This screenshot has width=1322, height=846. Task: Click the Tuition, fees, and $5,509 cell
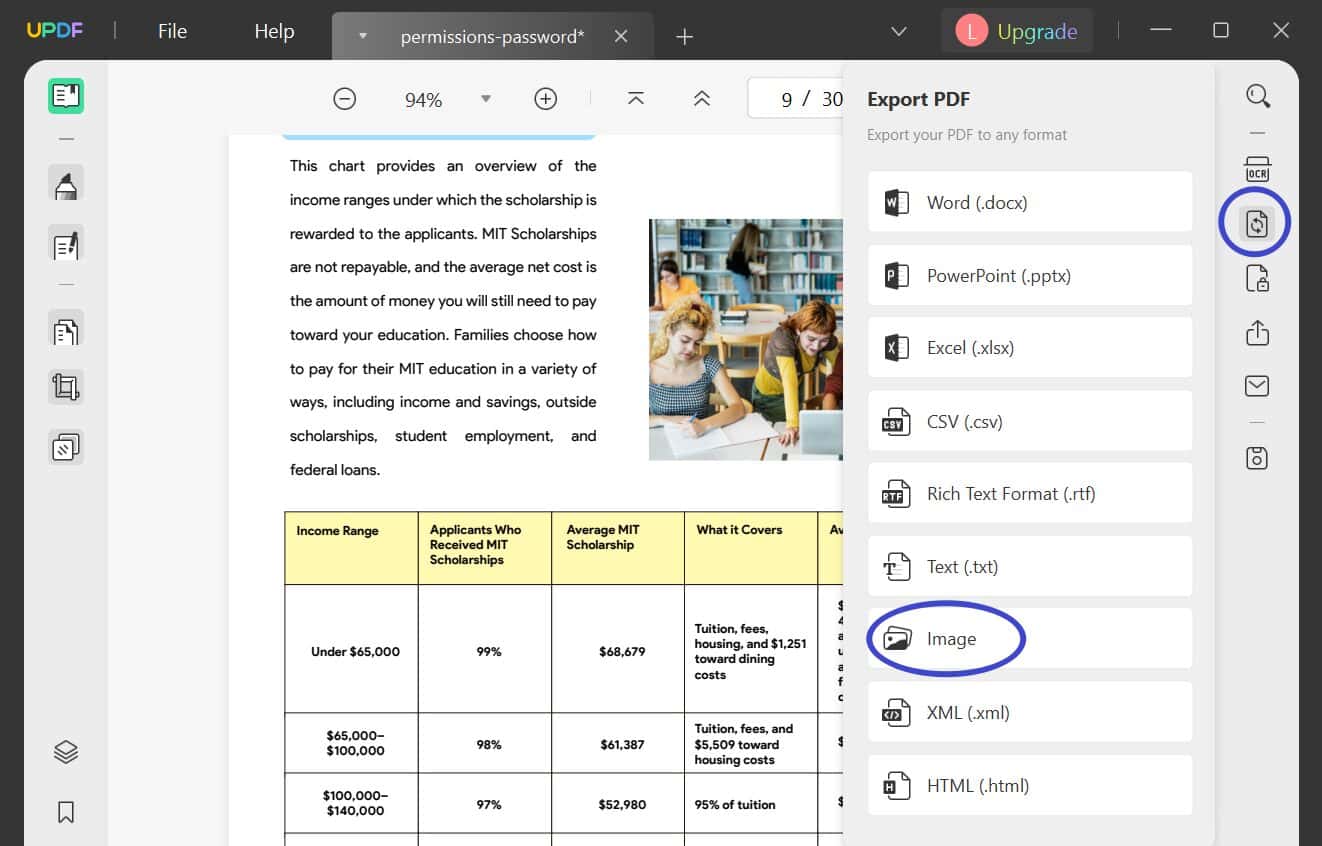(x=751, y=743)
